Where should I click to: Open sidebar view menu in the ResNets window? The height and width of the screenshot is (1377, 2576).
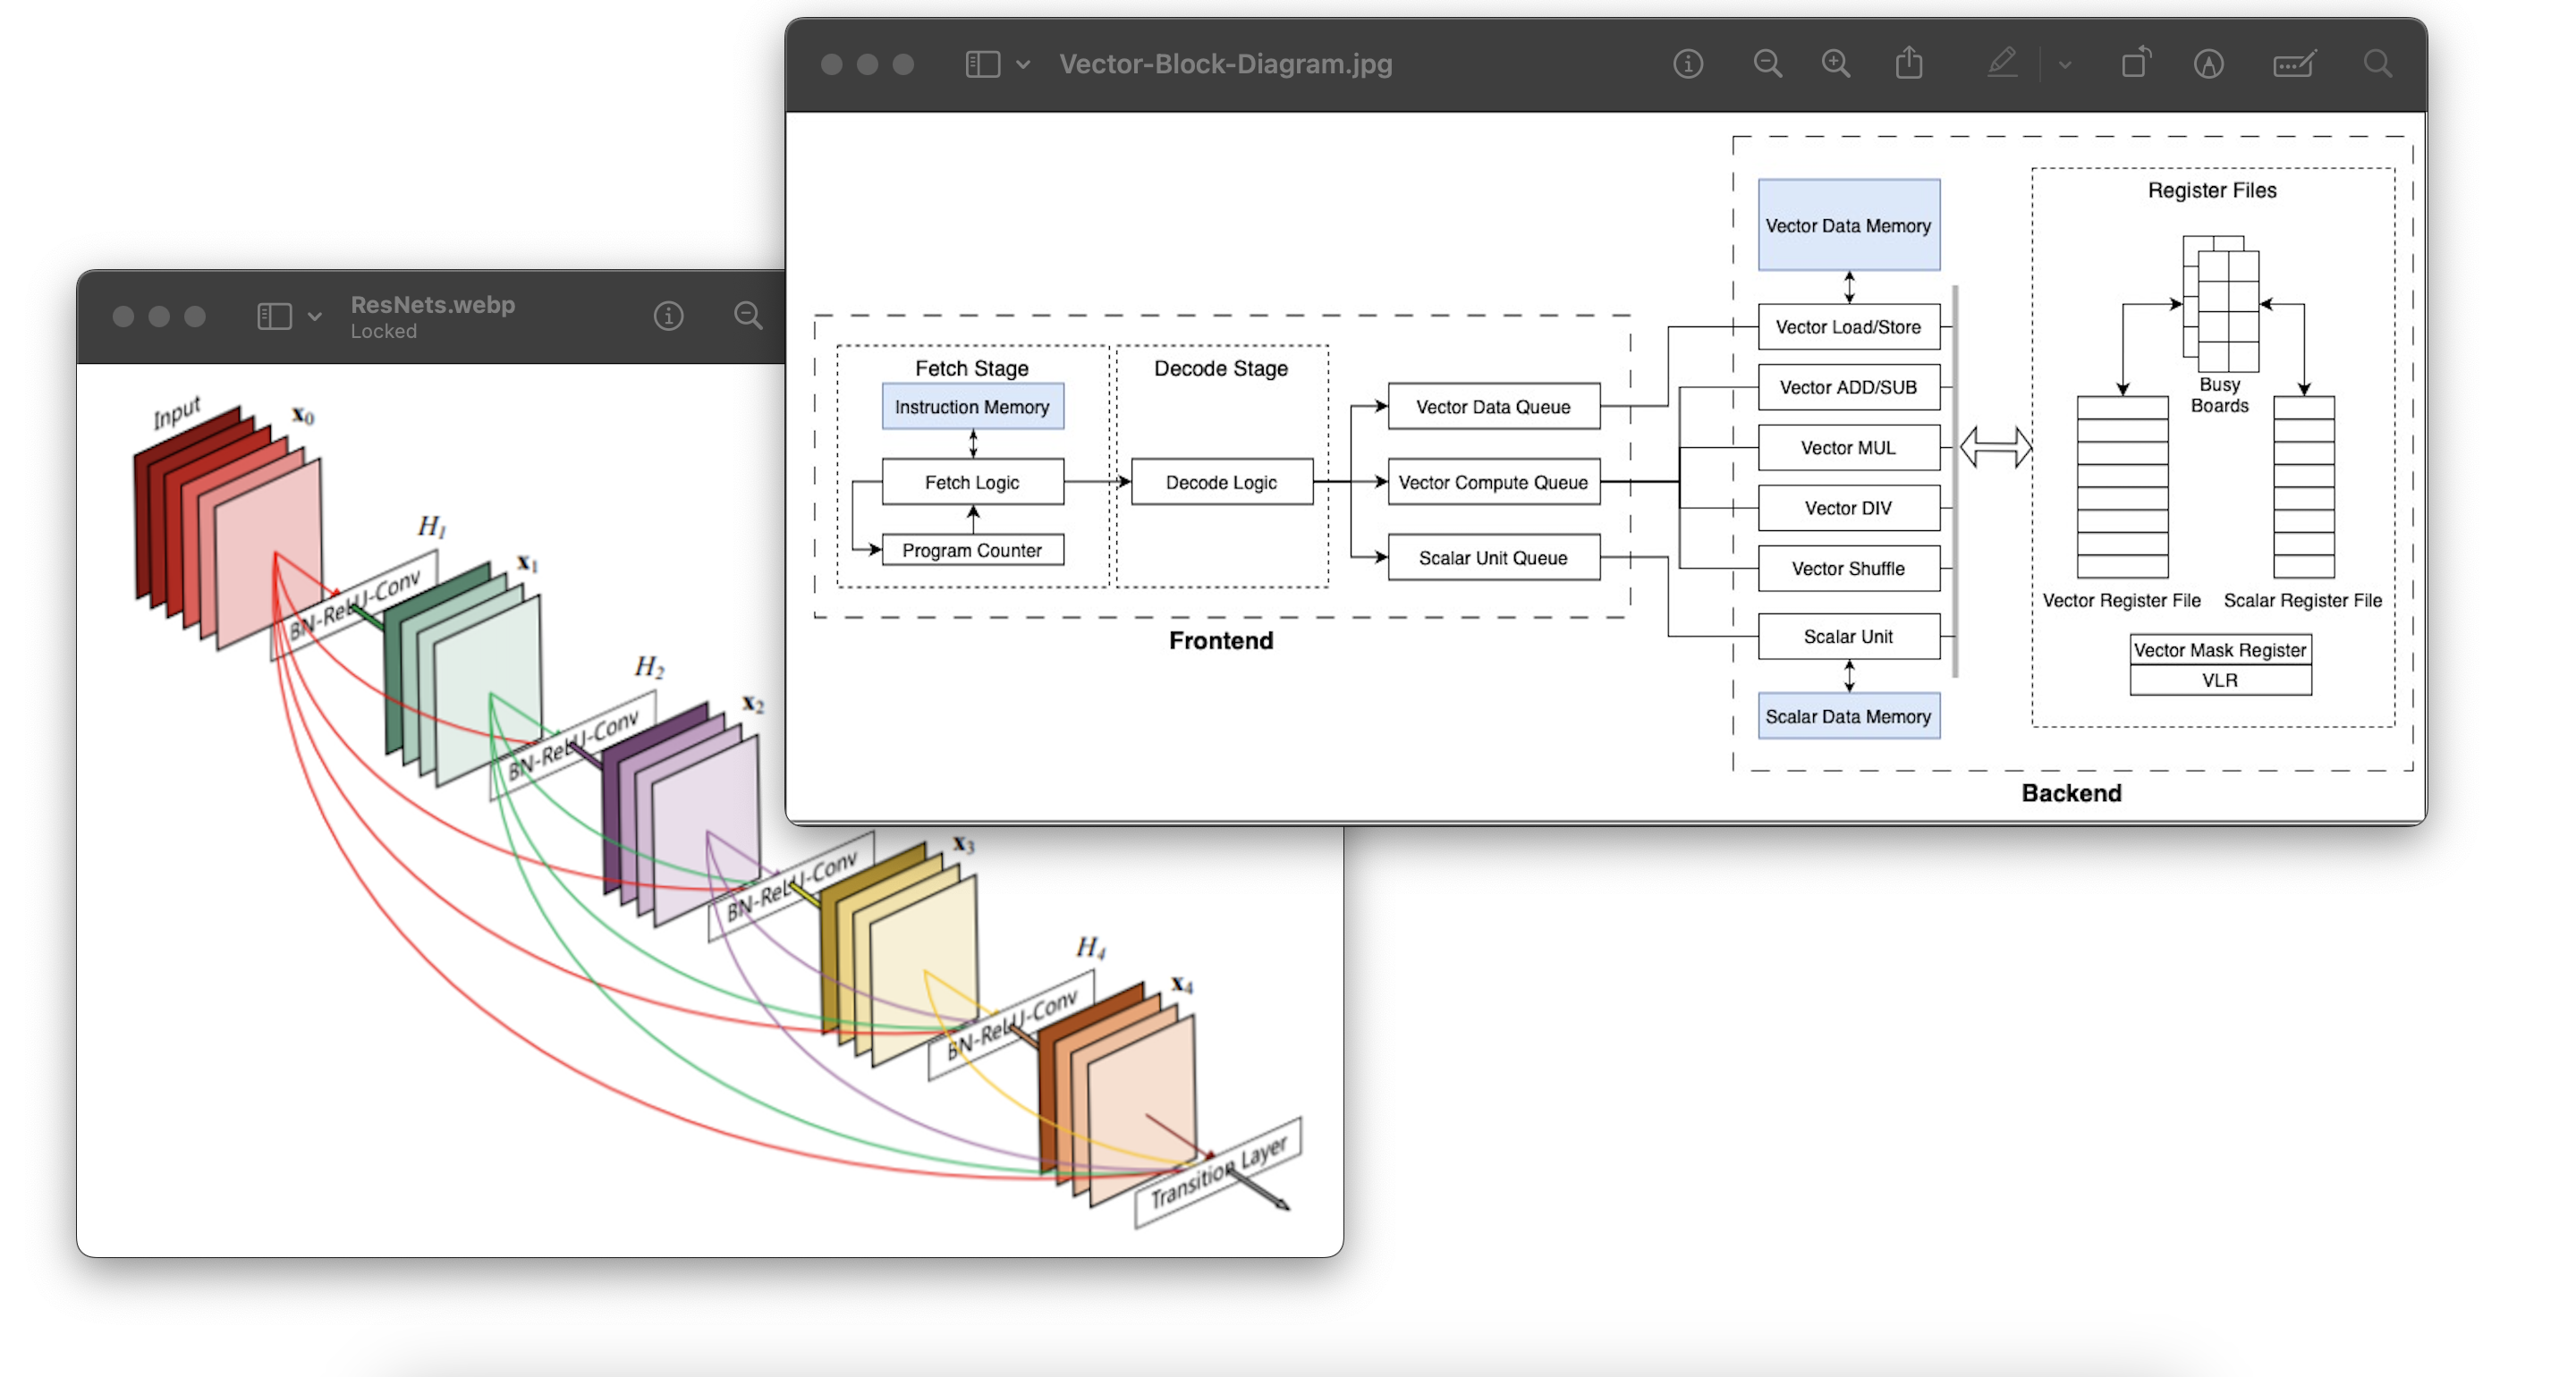pyautogui.click(x=314, y=317)
